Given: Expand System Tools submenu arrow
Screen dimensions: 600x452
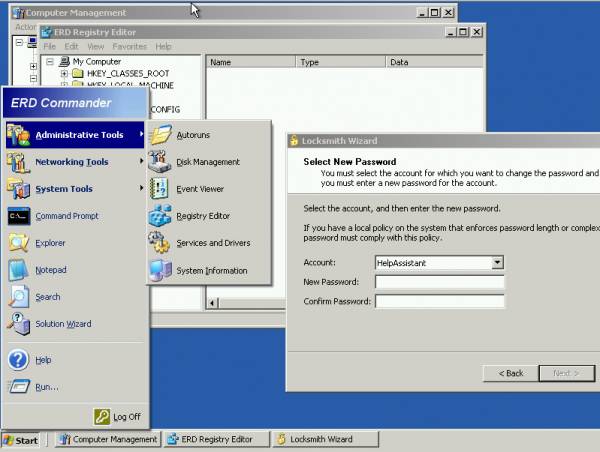Looking at the screenshot, I should click(141, 188).
